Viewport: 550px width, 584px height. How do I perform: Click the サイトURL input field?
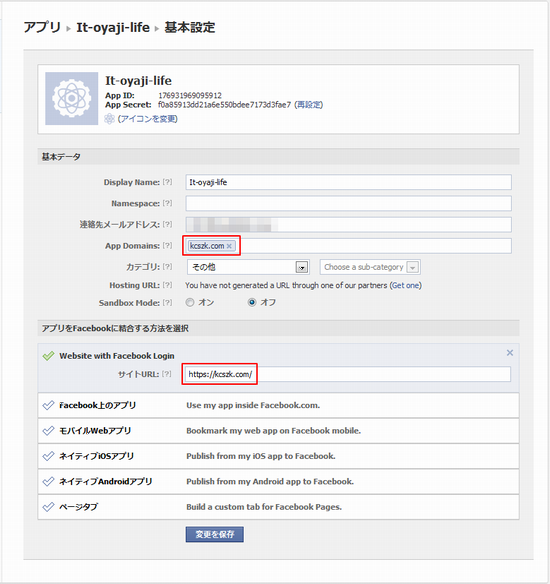[348, 374]
